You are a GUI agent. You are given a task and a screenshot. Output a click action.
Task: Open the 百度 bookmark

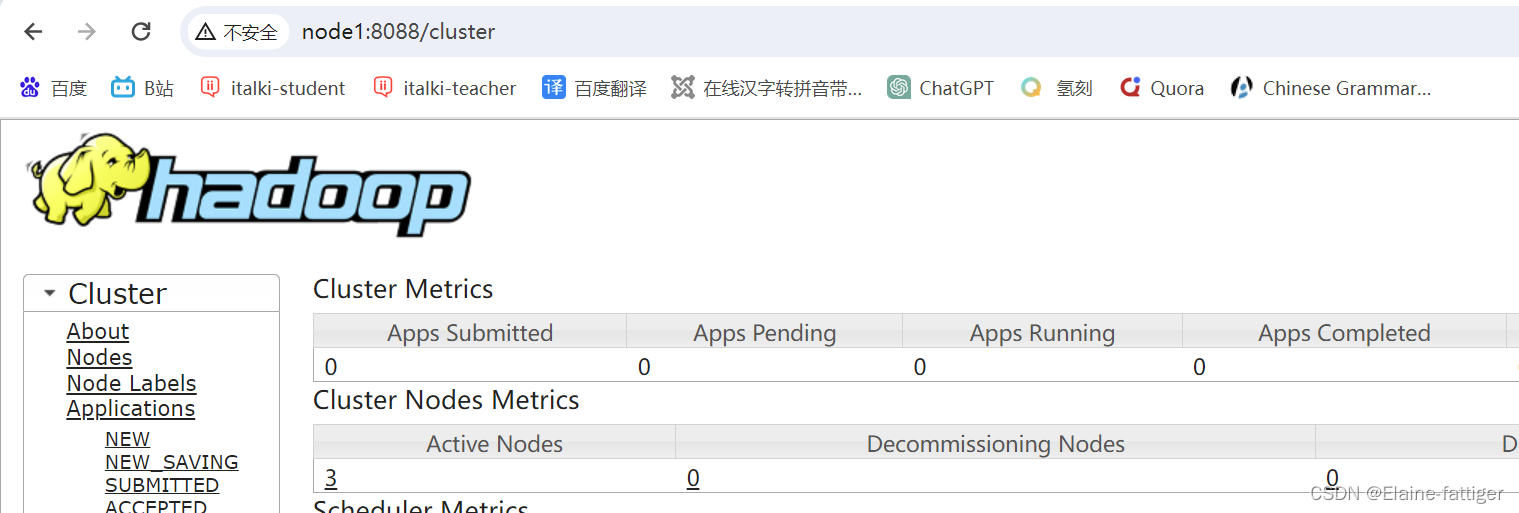point(53,88)
